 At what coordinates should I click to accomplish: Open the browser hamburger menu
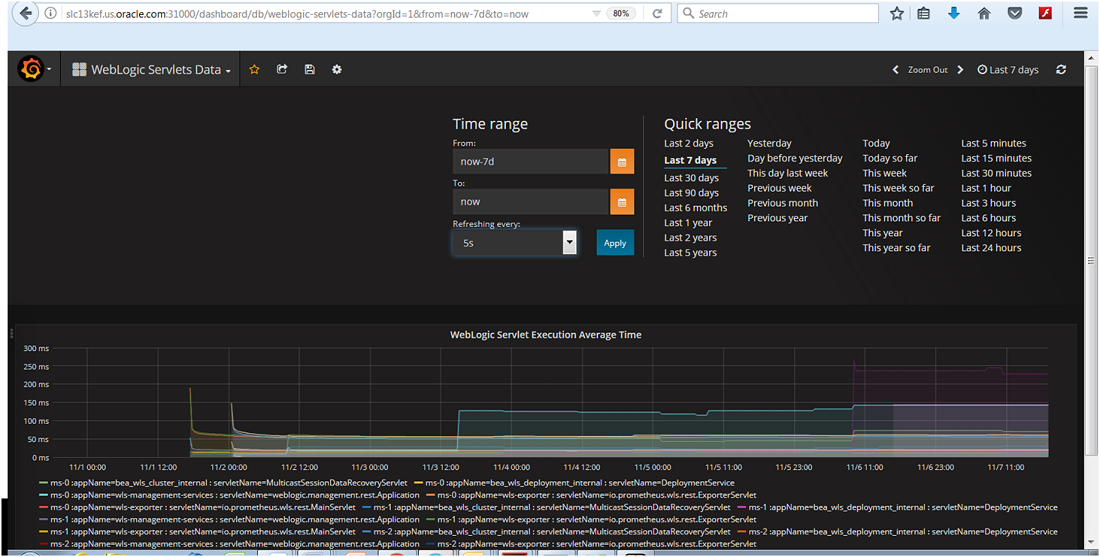click(1081, 13)
